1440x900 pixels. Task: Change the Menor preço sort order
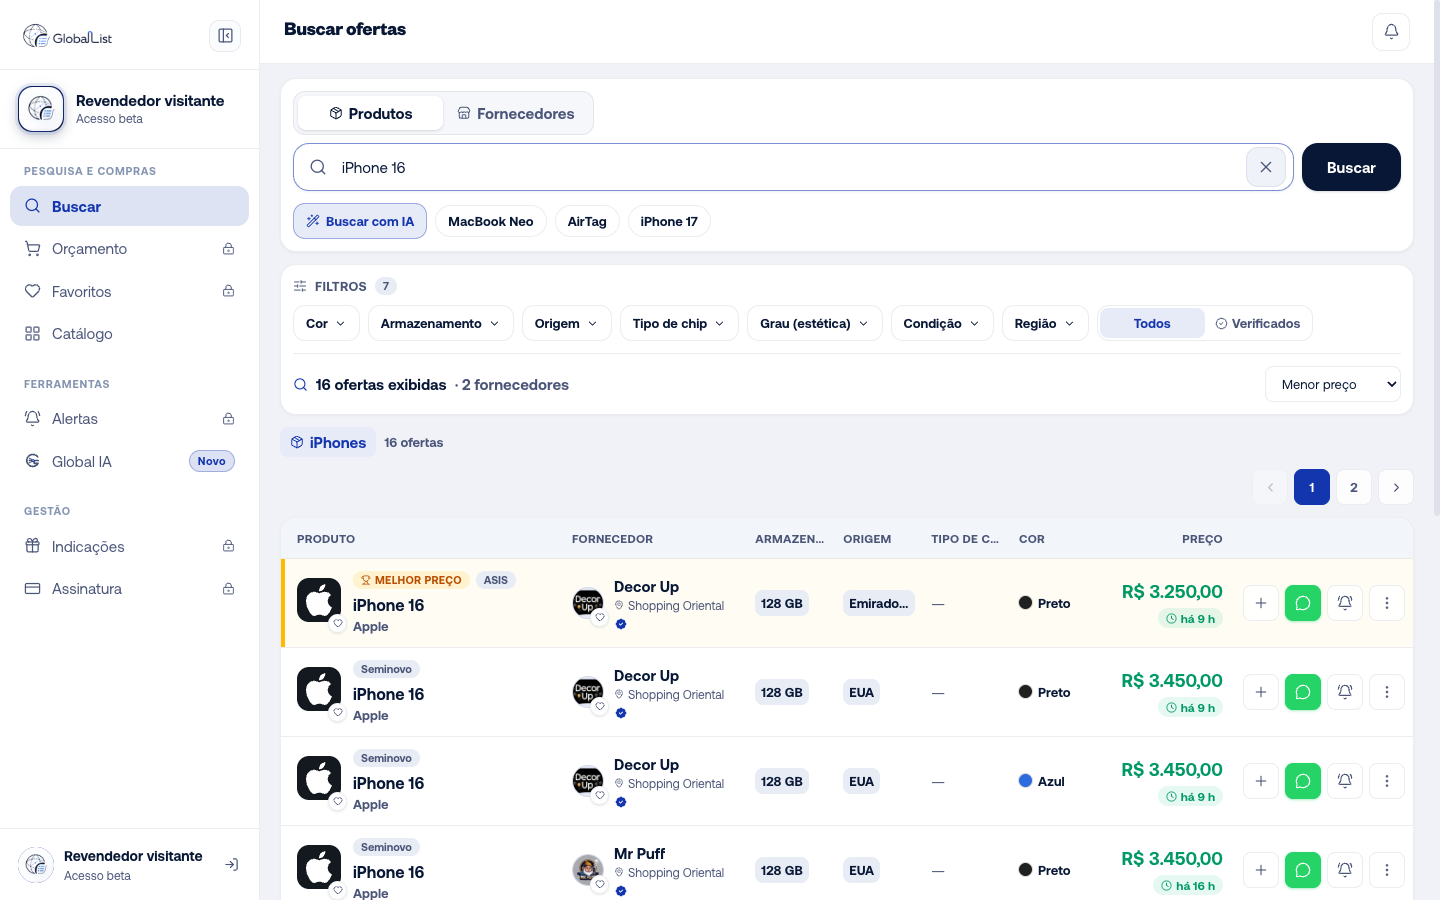click(1333, 384)
